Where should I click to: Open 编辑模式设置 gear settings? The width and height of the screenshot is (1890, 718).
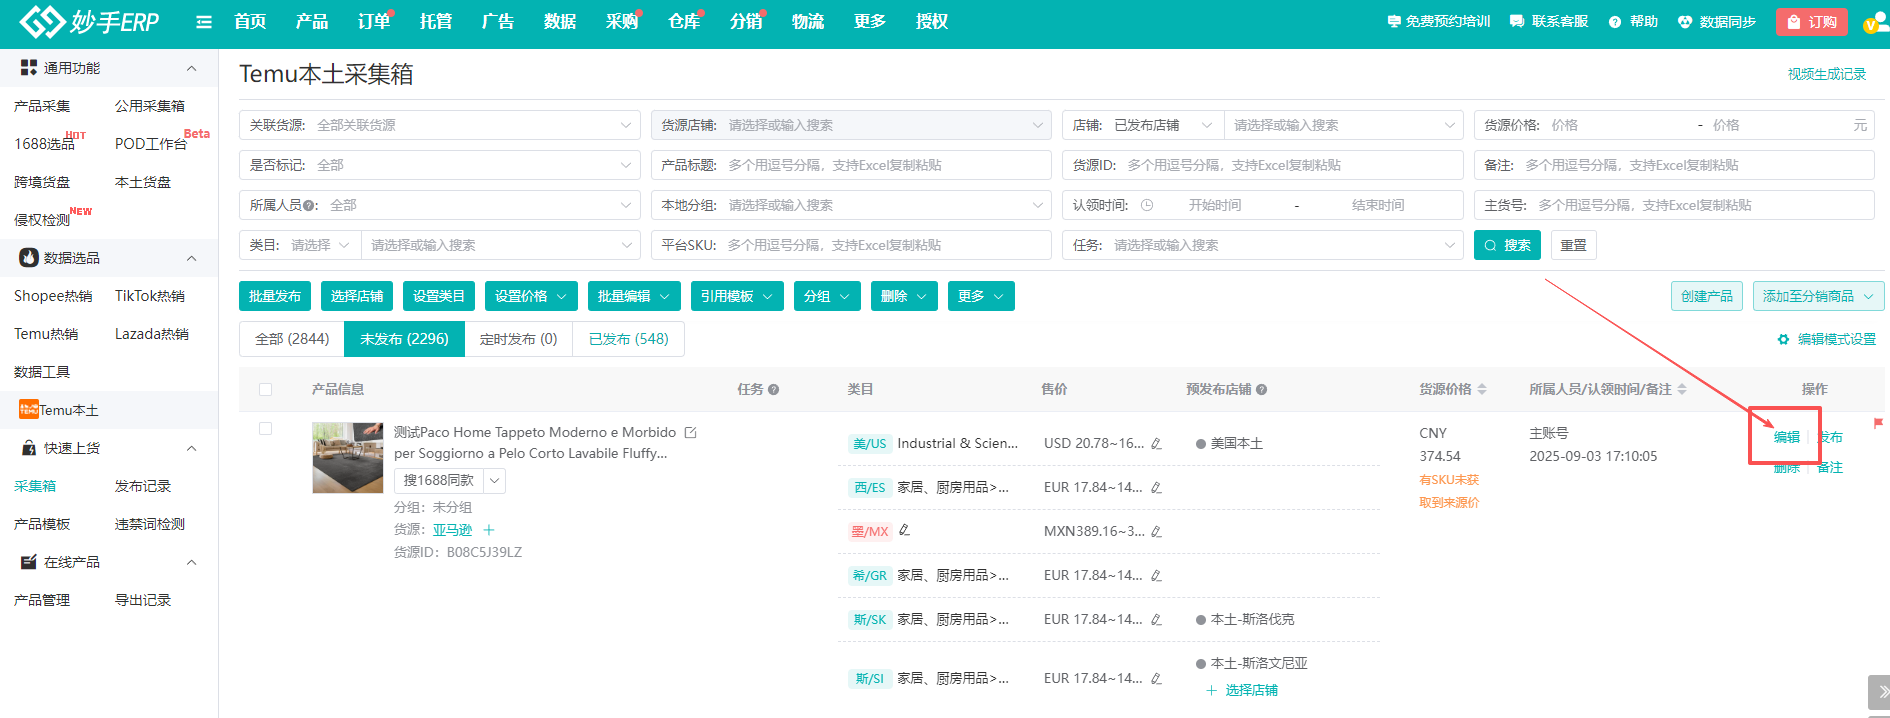1826,340
